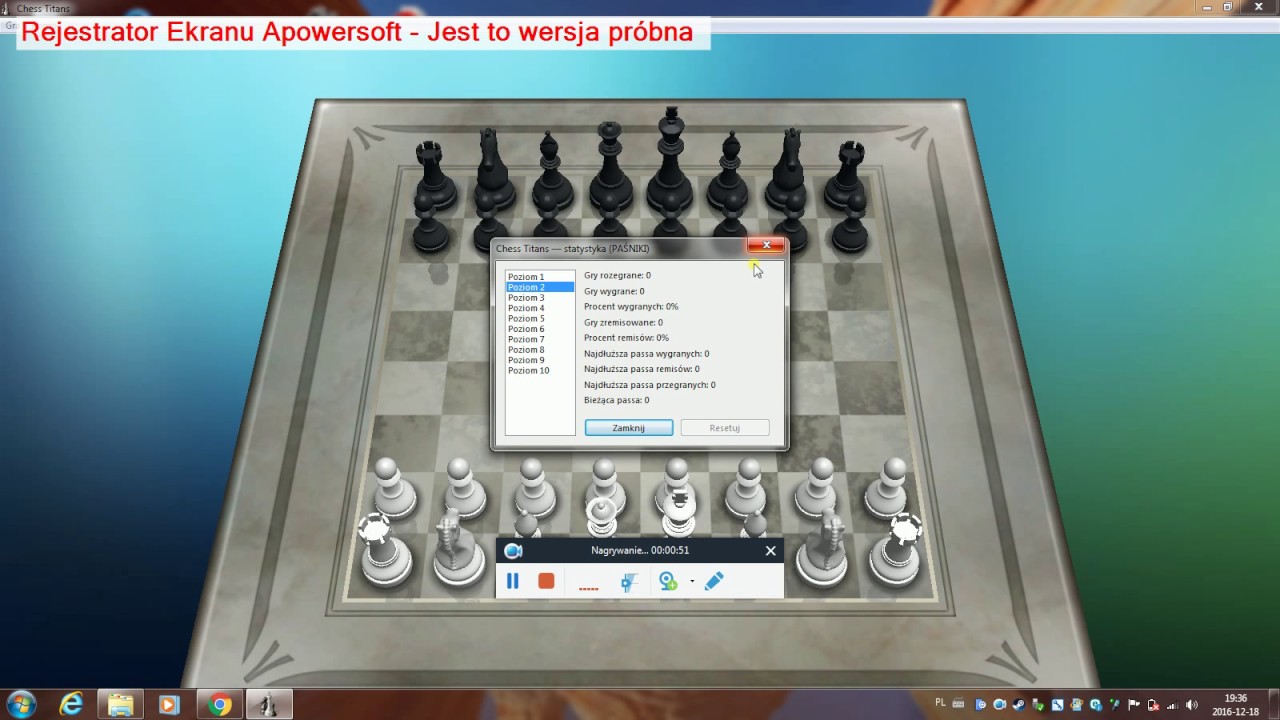
Task: Close the Chess Titans statystyka dialog
Action: click(766, 246)
